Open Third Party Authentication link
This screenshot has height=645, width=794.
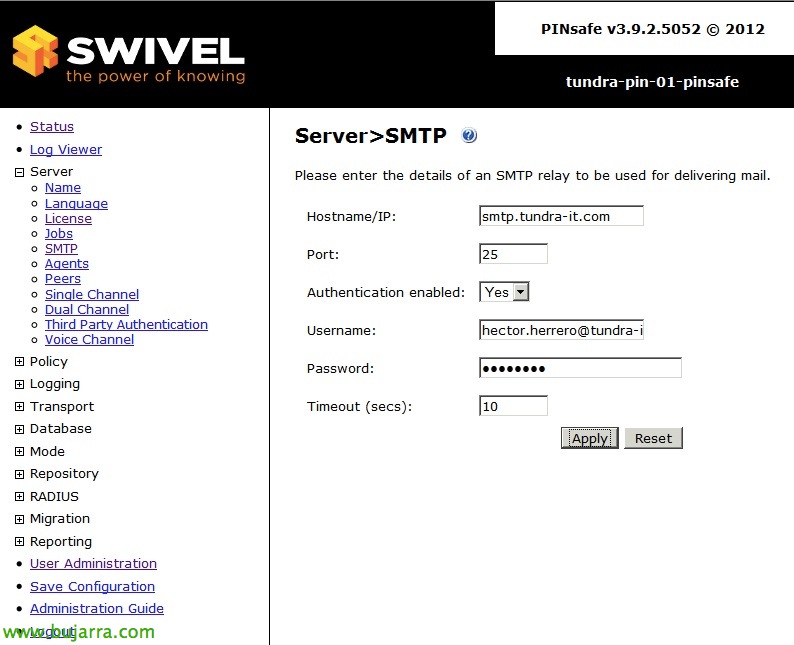tap(127, 325)
